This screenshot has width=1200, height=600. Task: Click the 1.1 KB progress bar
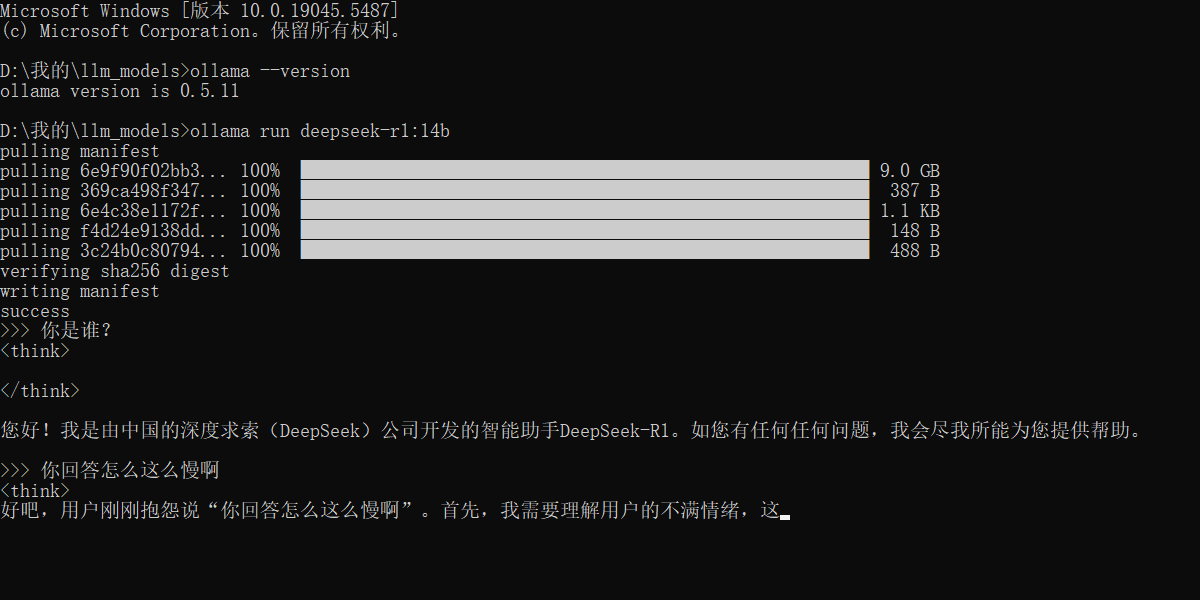tap(585, 210)
